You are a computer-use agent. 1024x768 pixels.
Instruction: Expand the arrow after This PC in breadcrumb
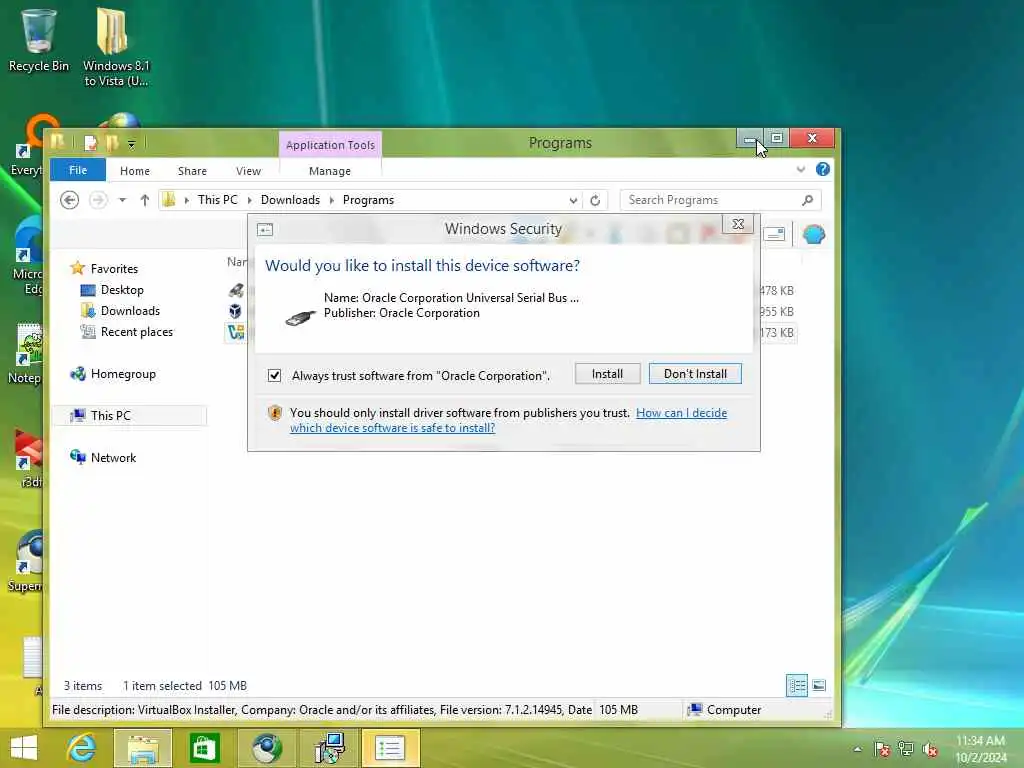click(249, 200)
